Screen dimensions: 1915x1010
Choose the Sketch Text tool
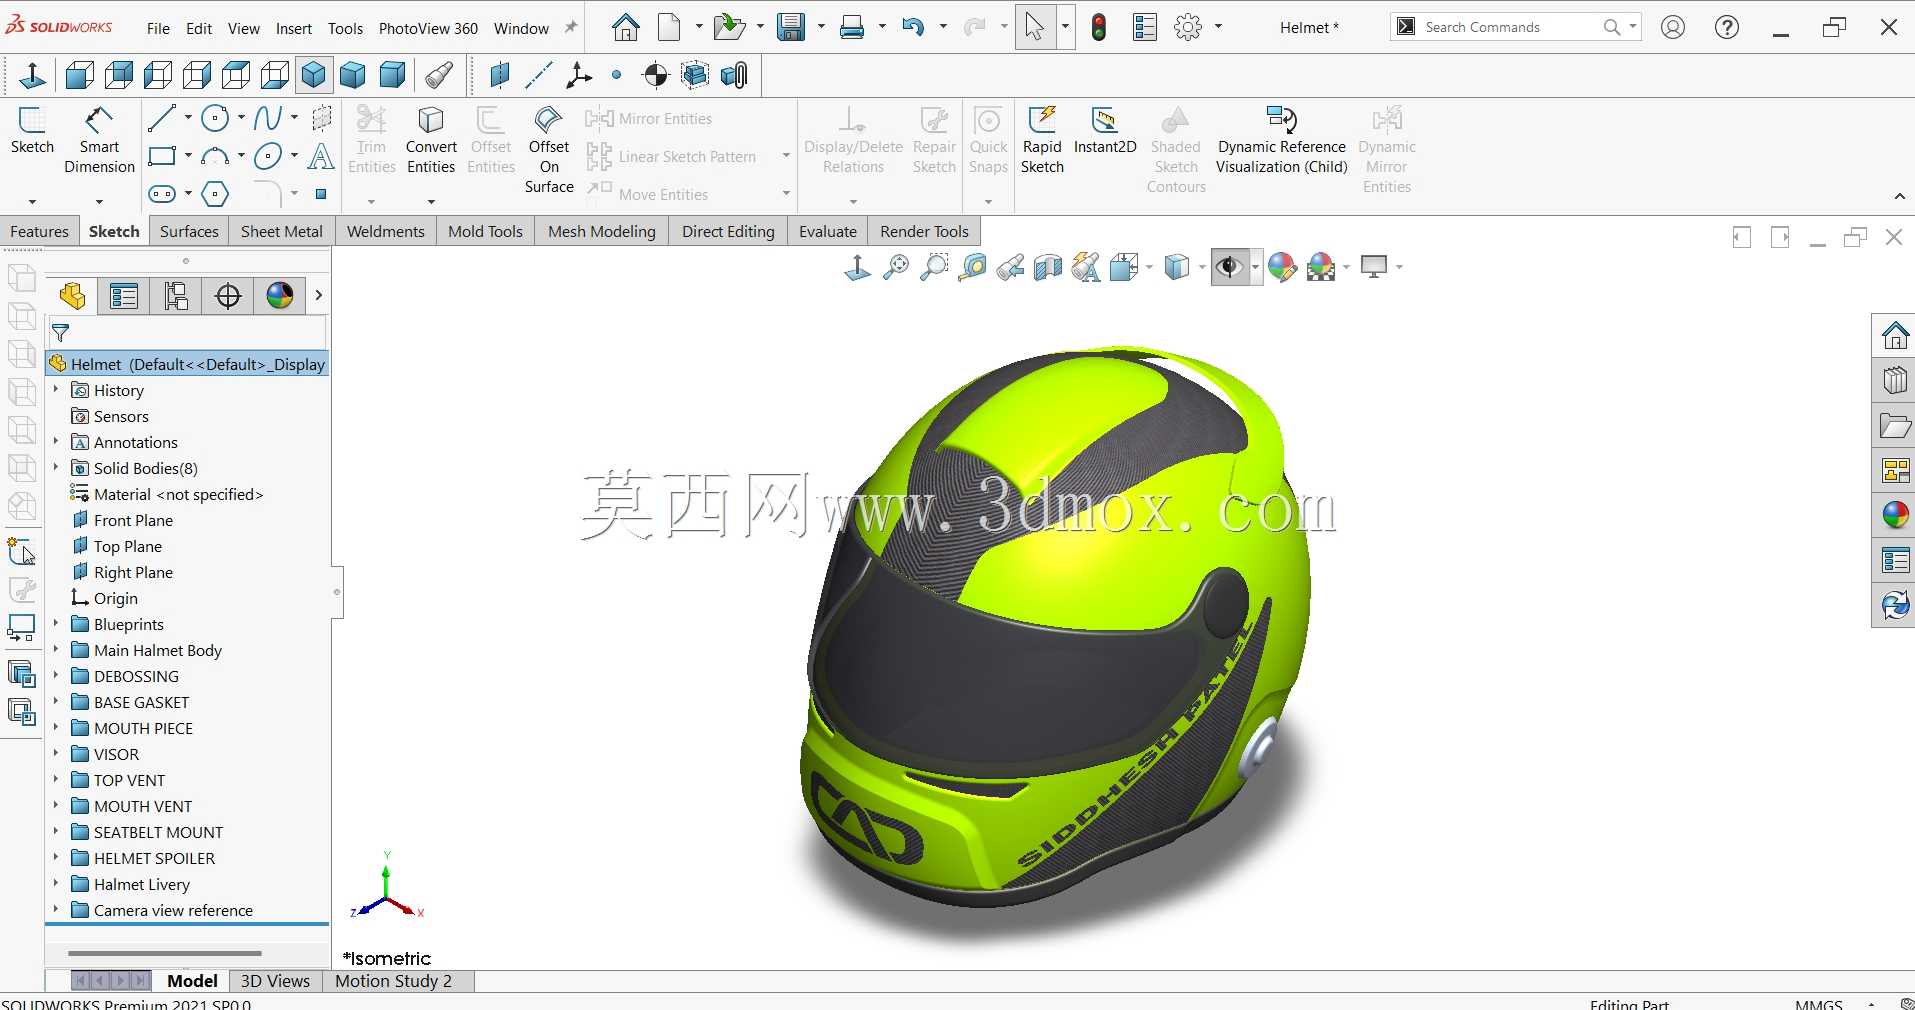pyautogui.click(x=321, y=156)
